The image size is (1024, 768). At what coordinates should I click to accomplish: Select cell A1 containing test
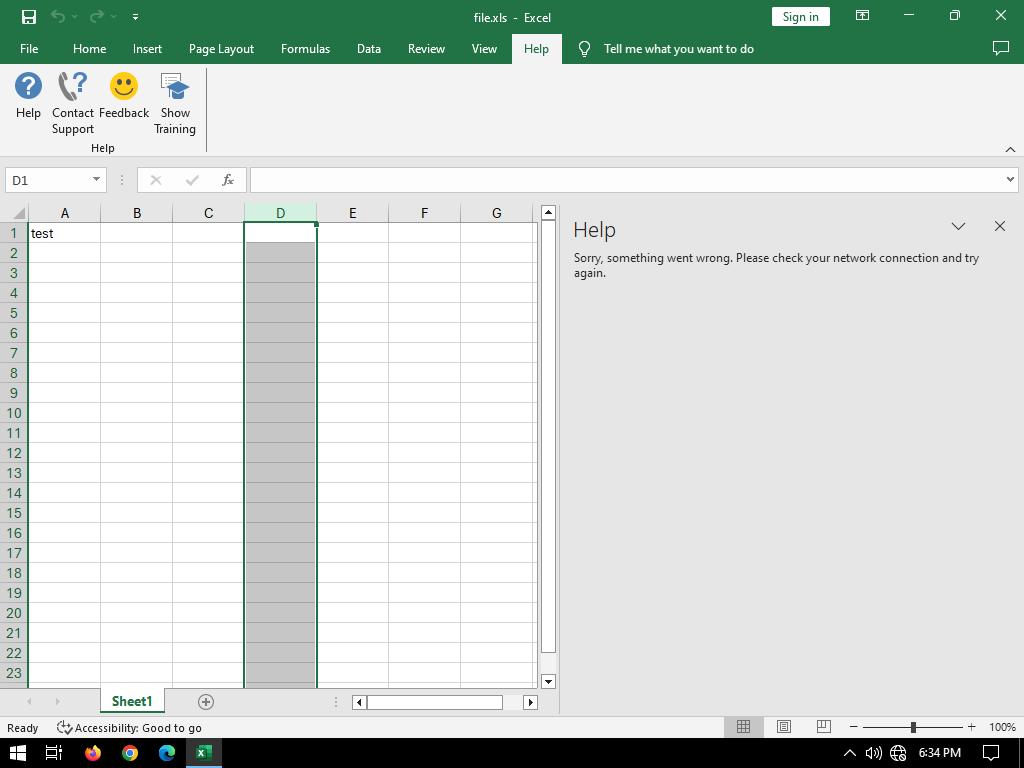[x=64, y=233]
